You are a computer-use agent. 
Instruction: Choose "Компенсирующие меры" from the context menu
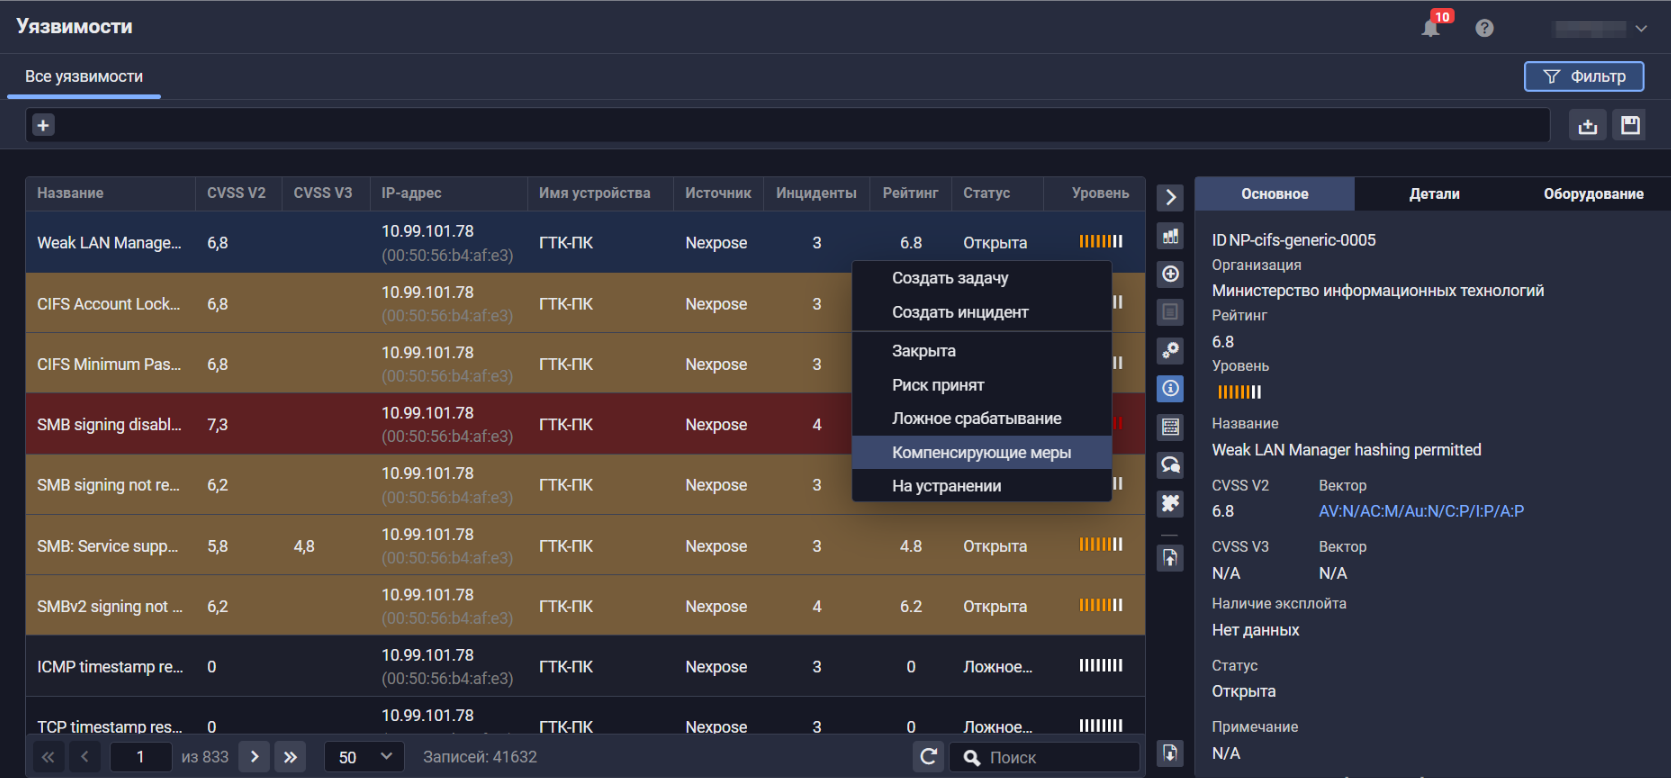pyautogui.click(x=981, y=452)
